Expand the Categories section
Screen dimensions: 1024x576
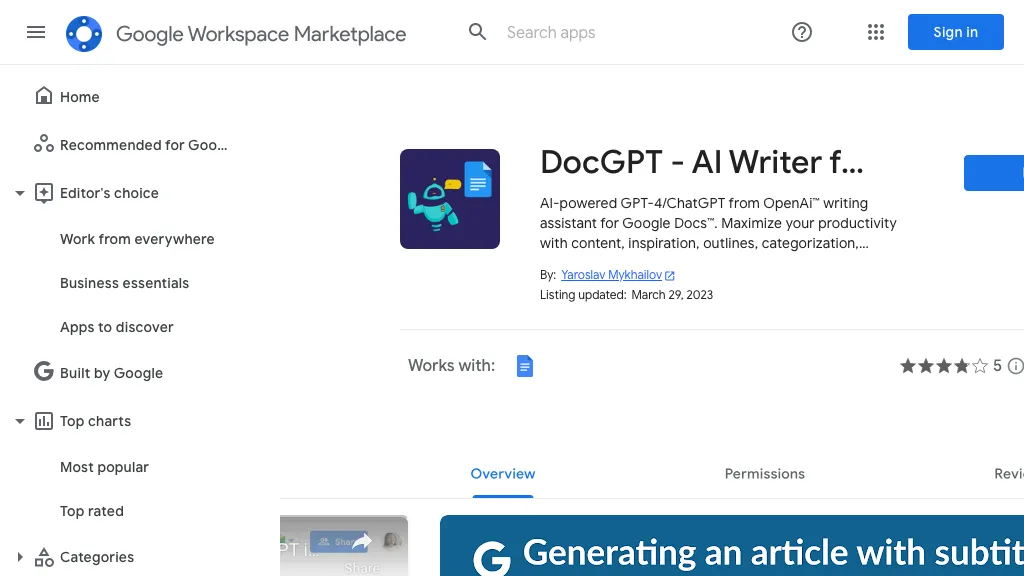[20, 557]
